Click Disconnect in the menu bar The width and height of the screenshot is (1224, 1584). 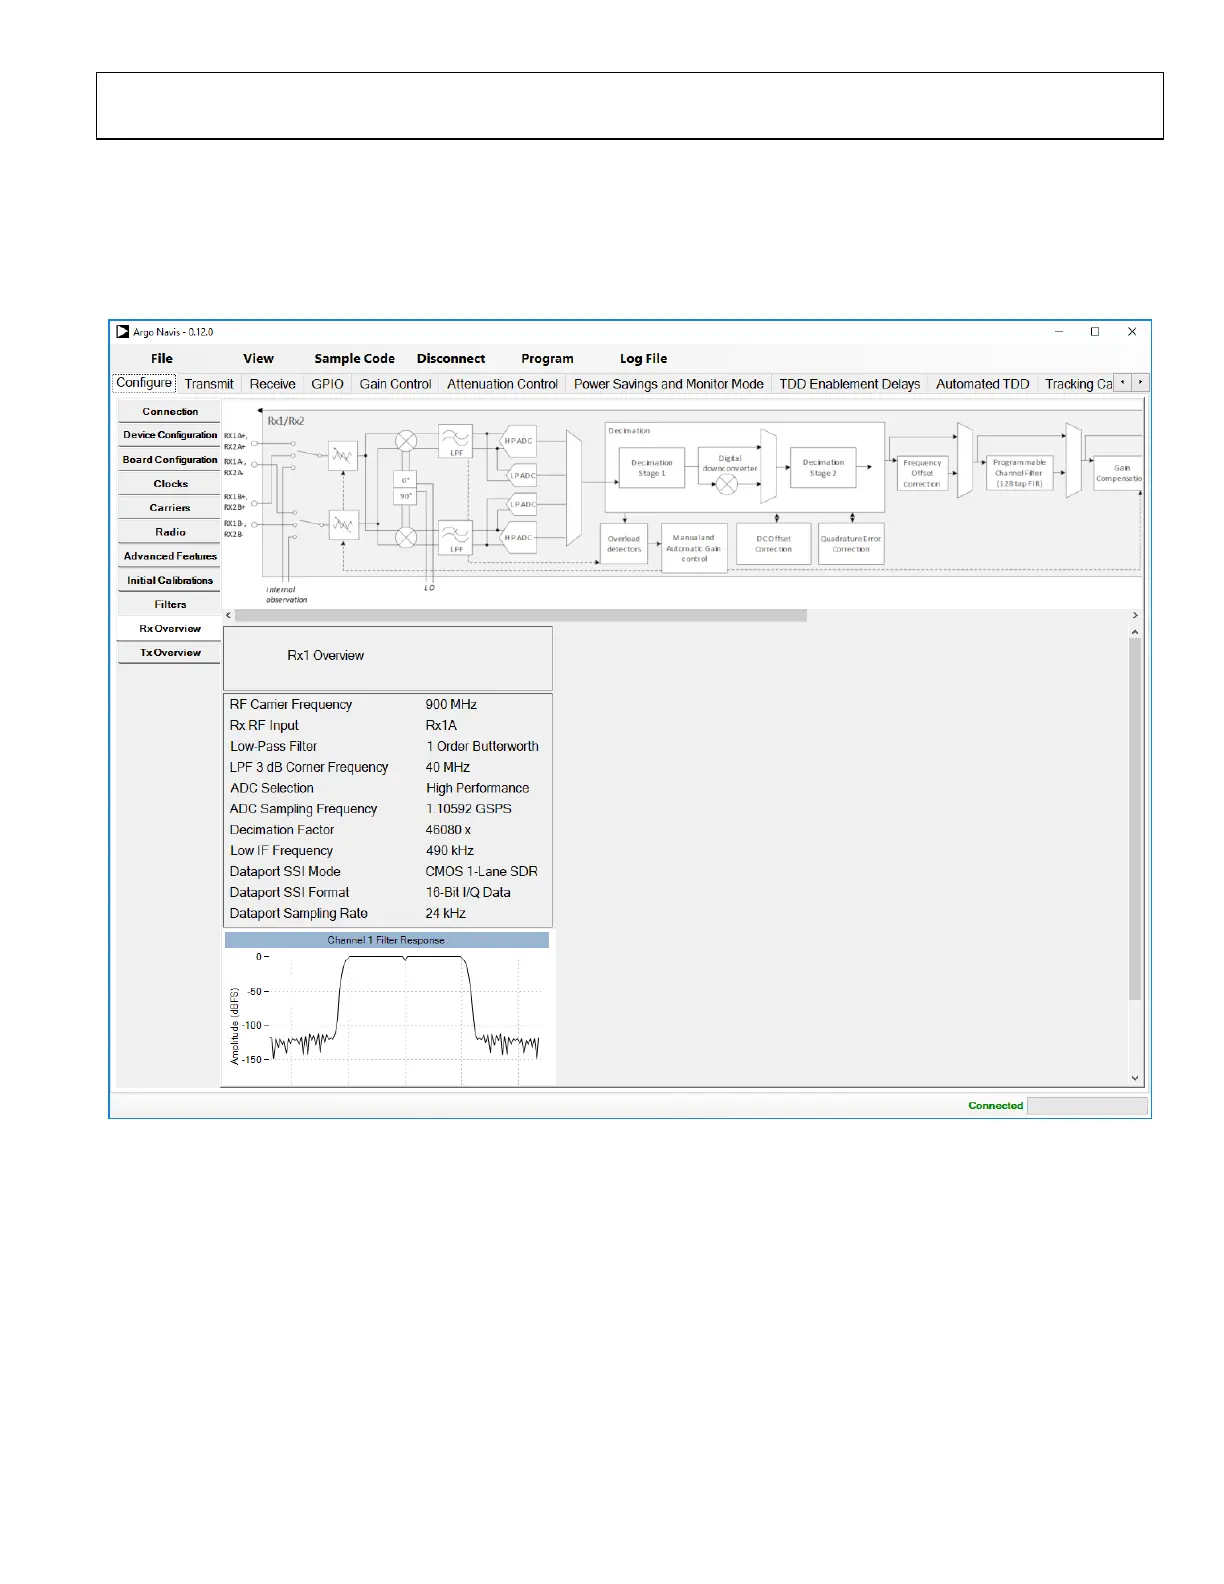click(x=451, y=359)
